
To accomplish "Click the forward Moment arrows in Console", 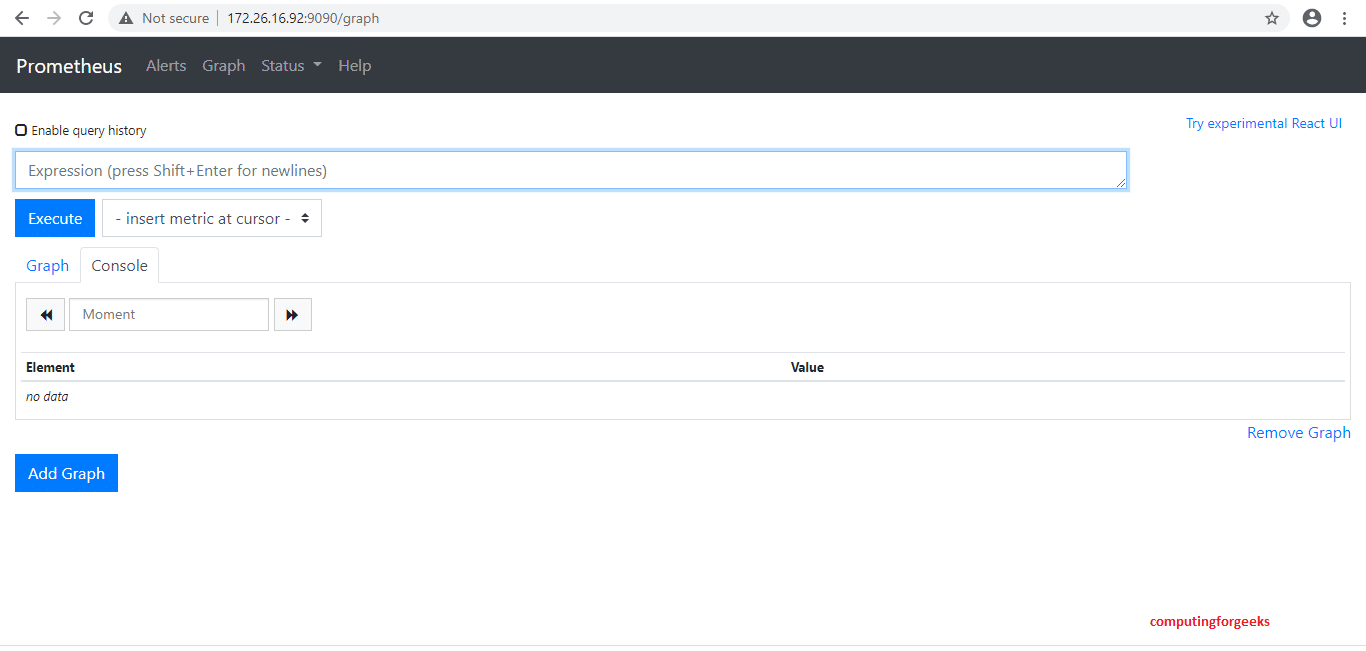I will pos(292,314).
